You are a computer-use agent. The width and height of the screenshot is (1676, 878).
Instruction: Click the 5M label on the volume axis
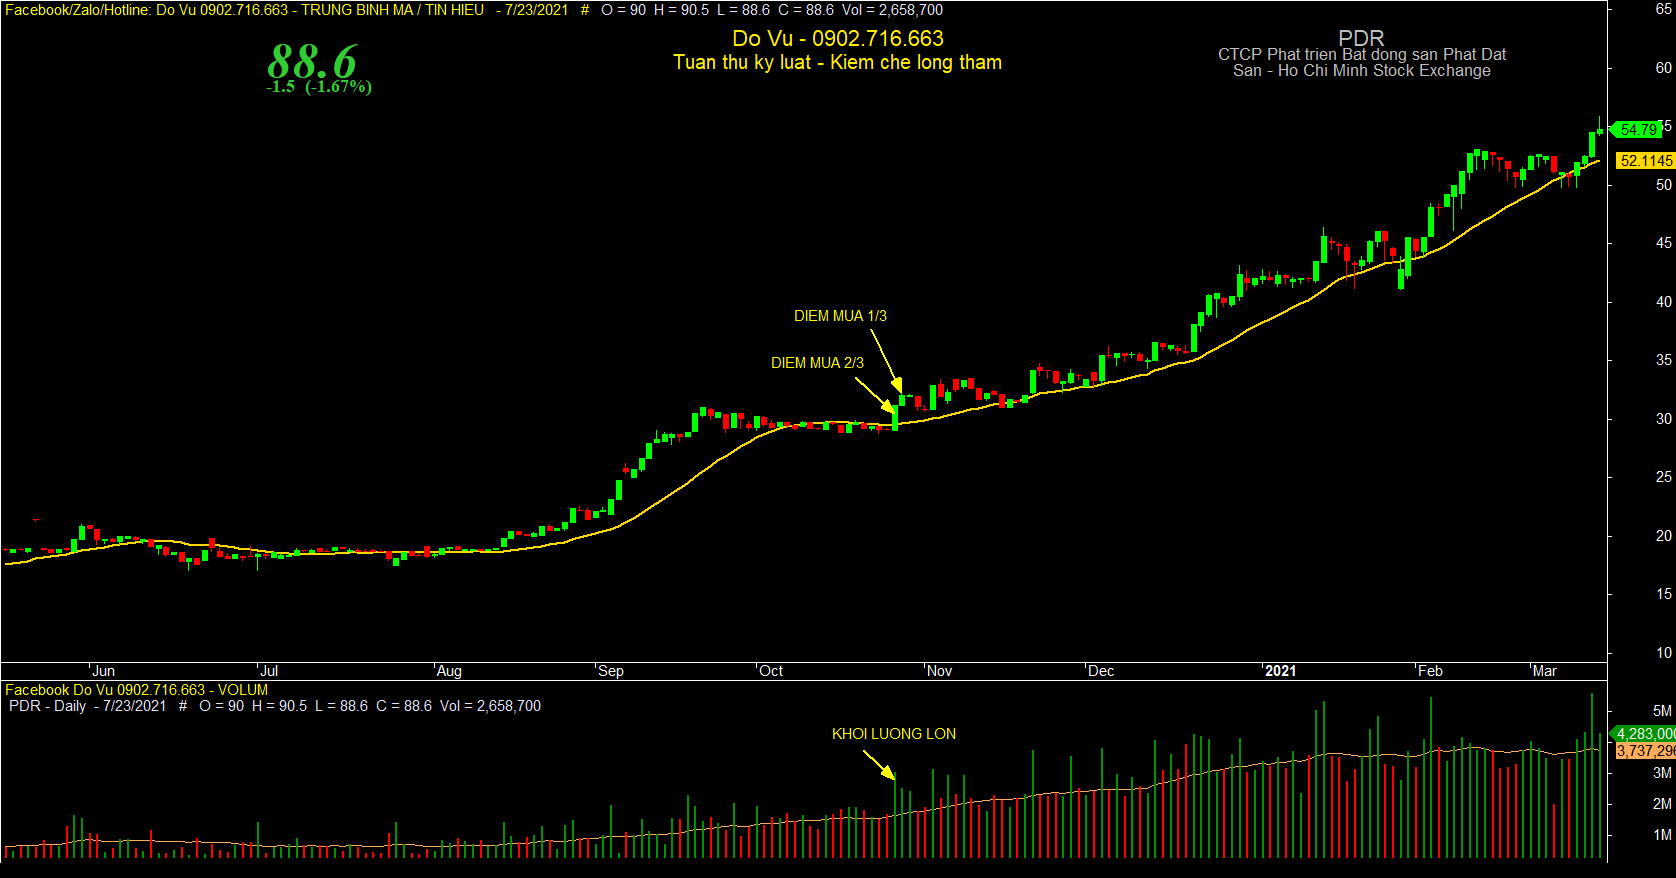click(1662, 711)
